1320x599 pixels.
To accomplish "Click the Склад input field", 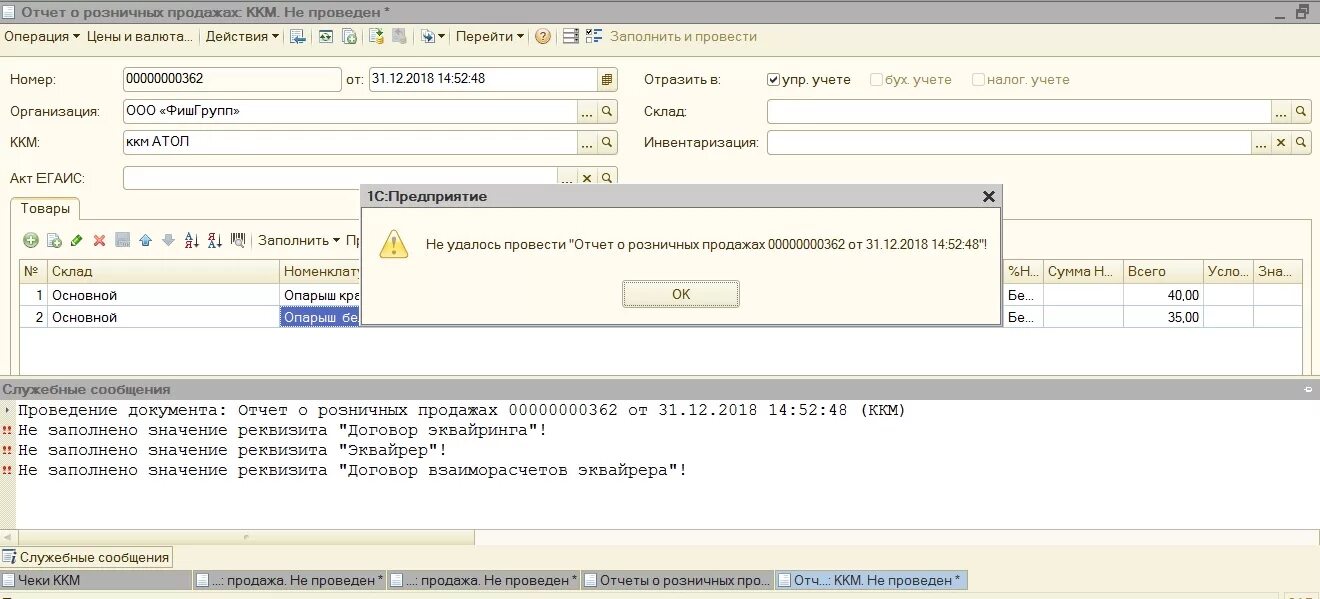I will 1019,111.
